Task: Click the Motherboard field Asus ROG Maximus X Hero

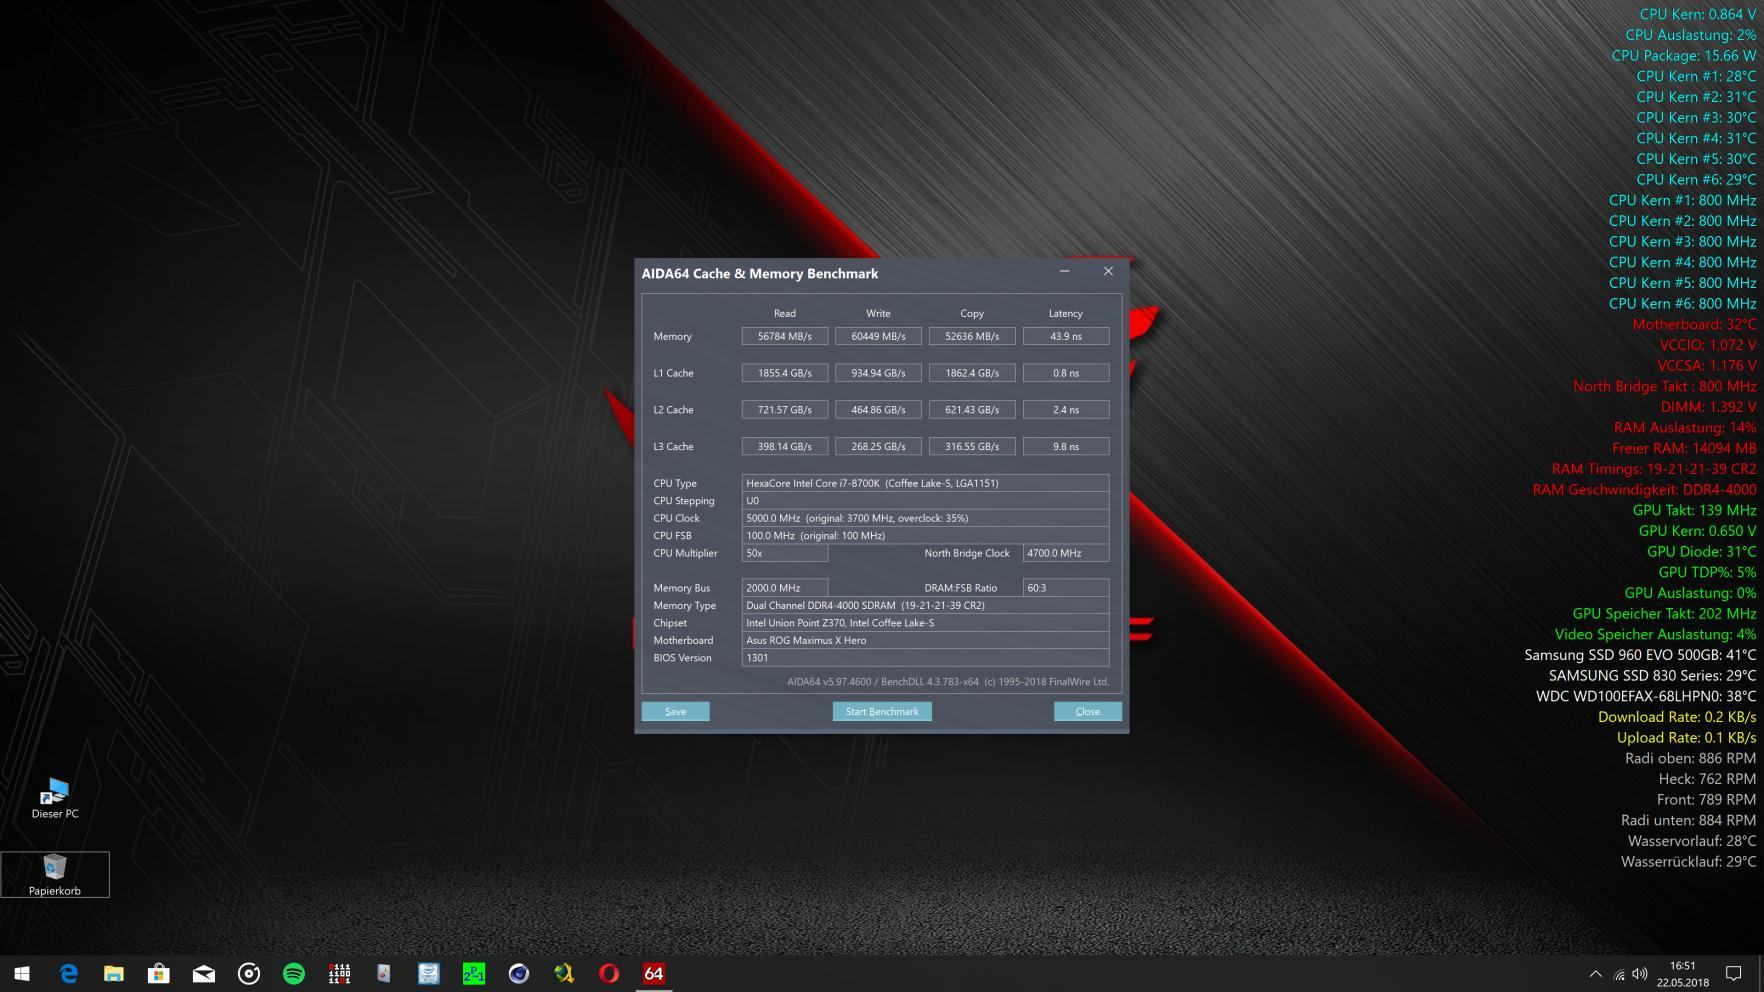Action: click(925, 640)
